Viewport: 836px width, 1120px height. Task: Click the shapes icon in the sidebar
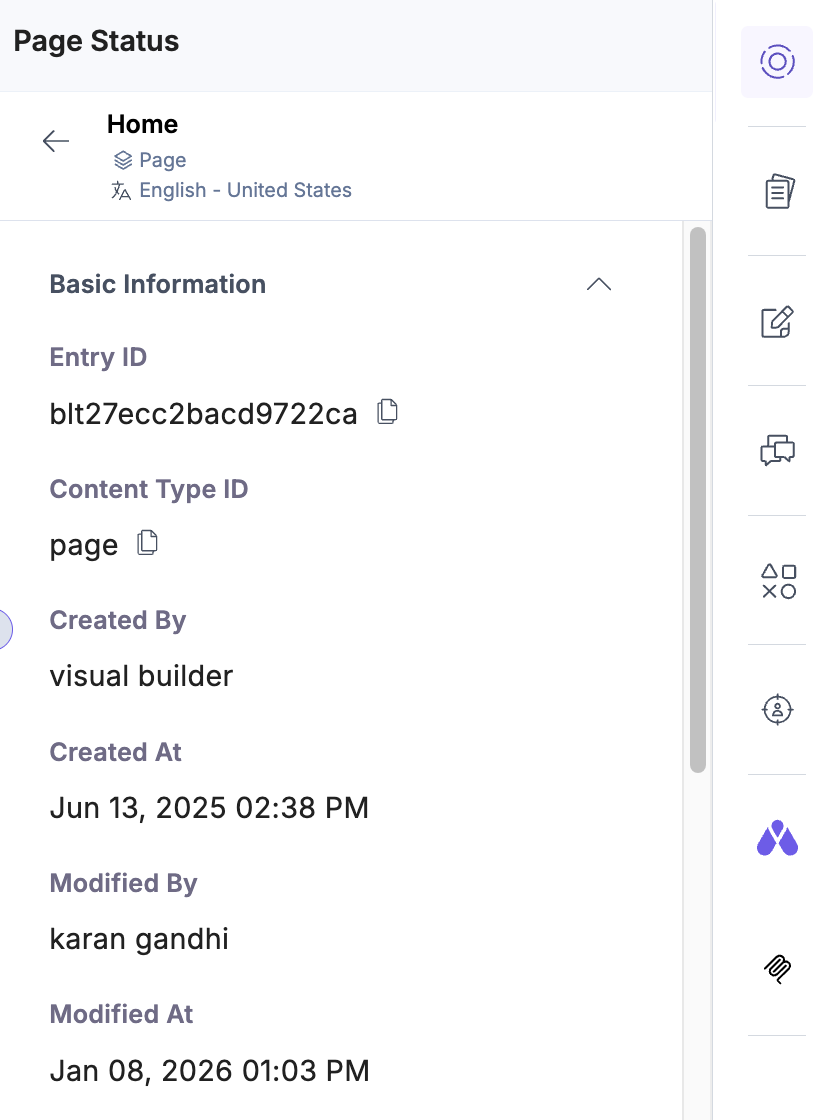(x=778, y=581)
